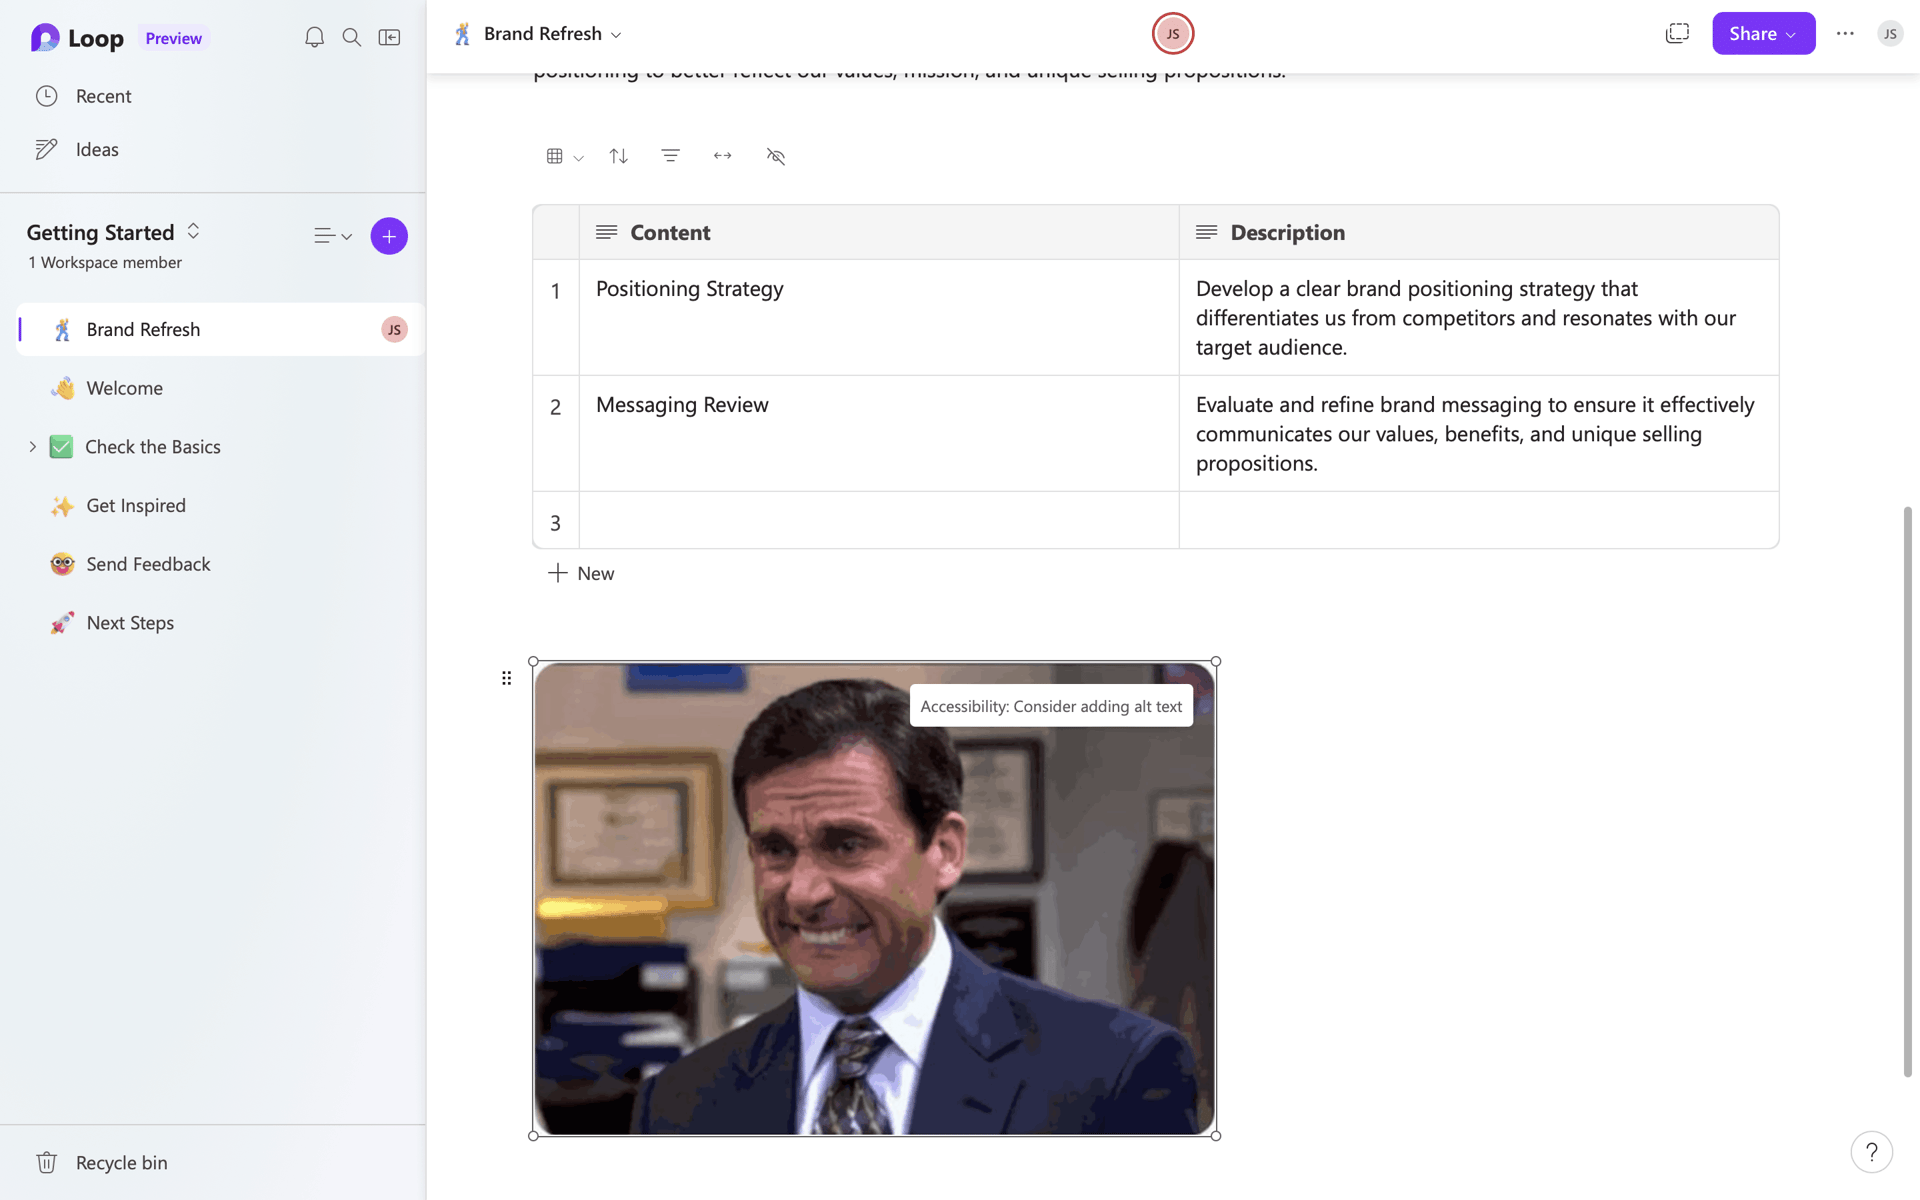Collapse the sidebar panel icon
This screenshot has height=1200, width=1920.
point(389,37)
